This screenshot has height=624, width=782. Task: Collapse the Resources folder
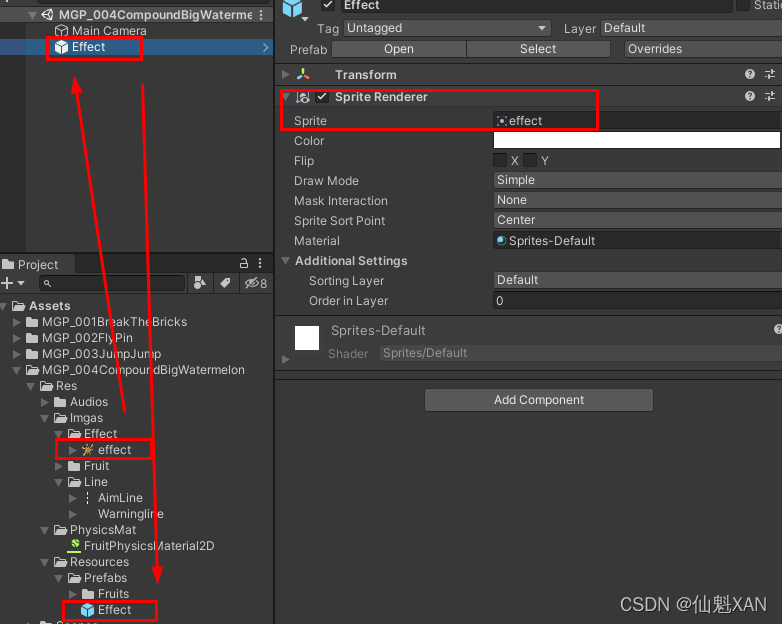click(x=44, y=562)
